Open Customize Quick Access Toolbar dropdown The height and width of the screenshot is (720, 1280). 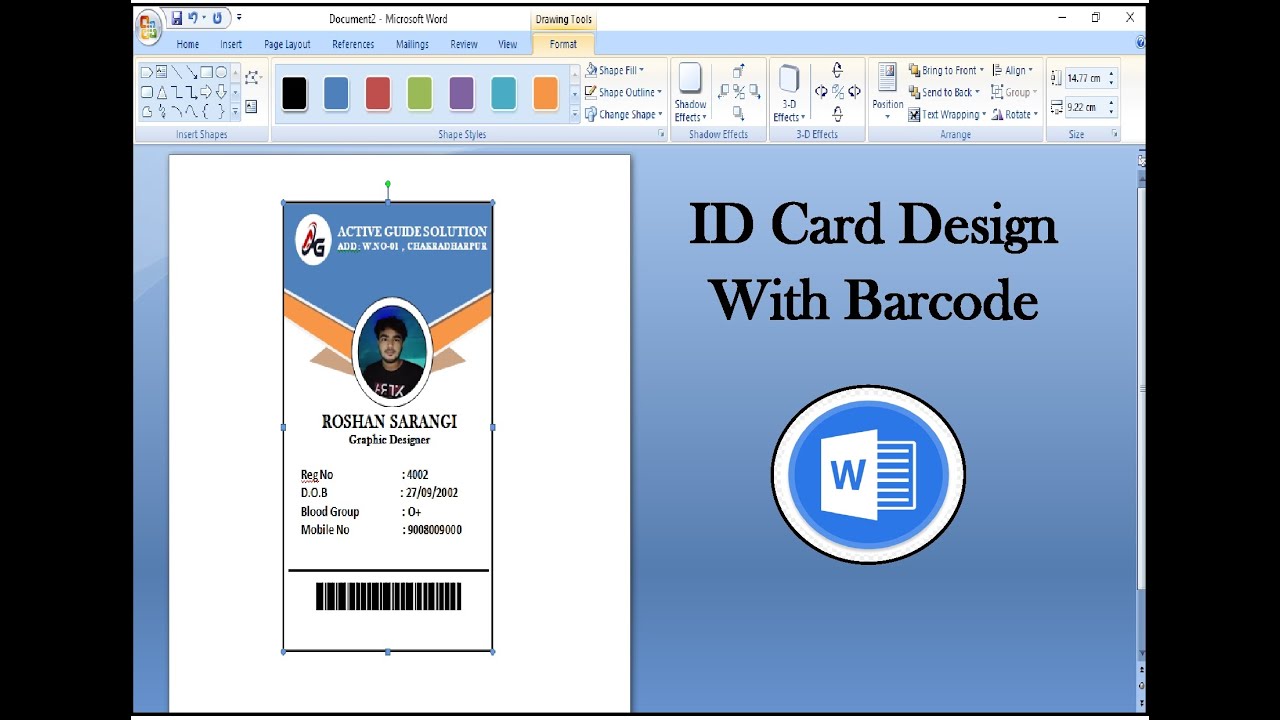pos(240,18)
